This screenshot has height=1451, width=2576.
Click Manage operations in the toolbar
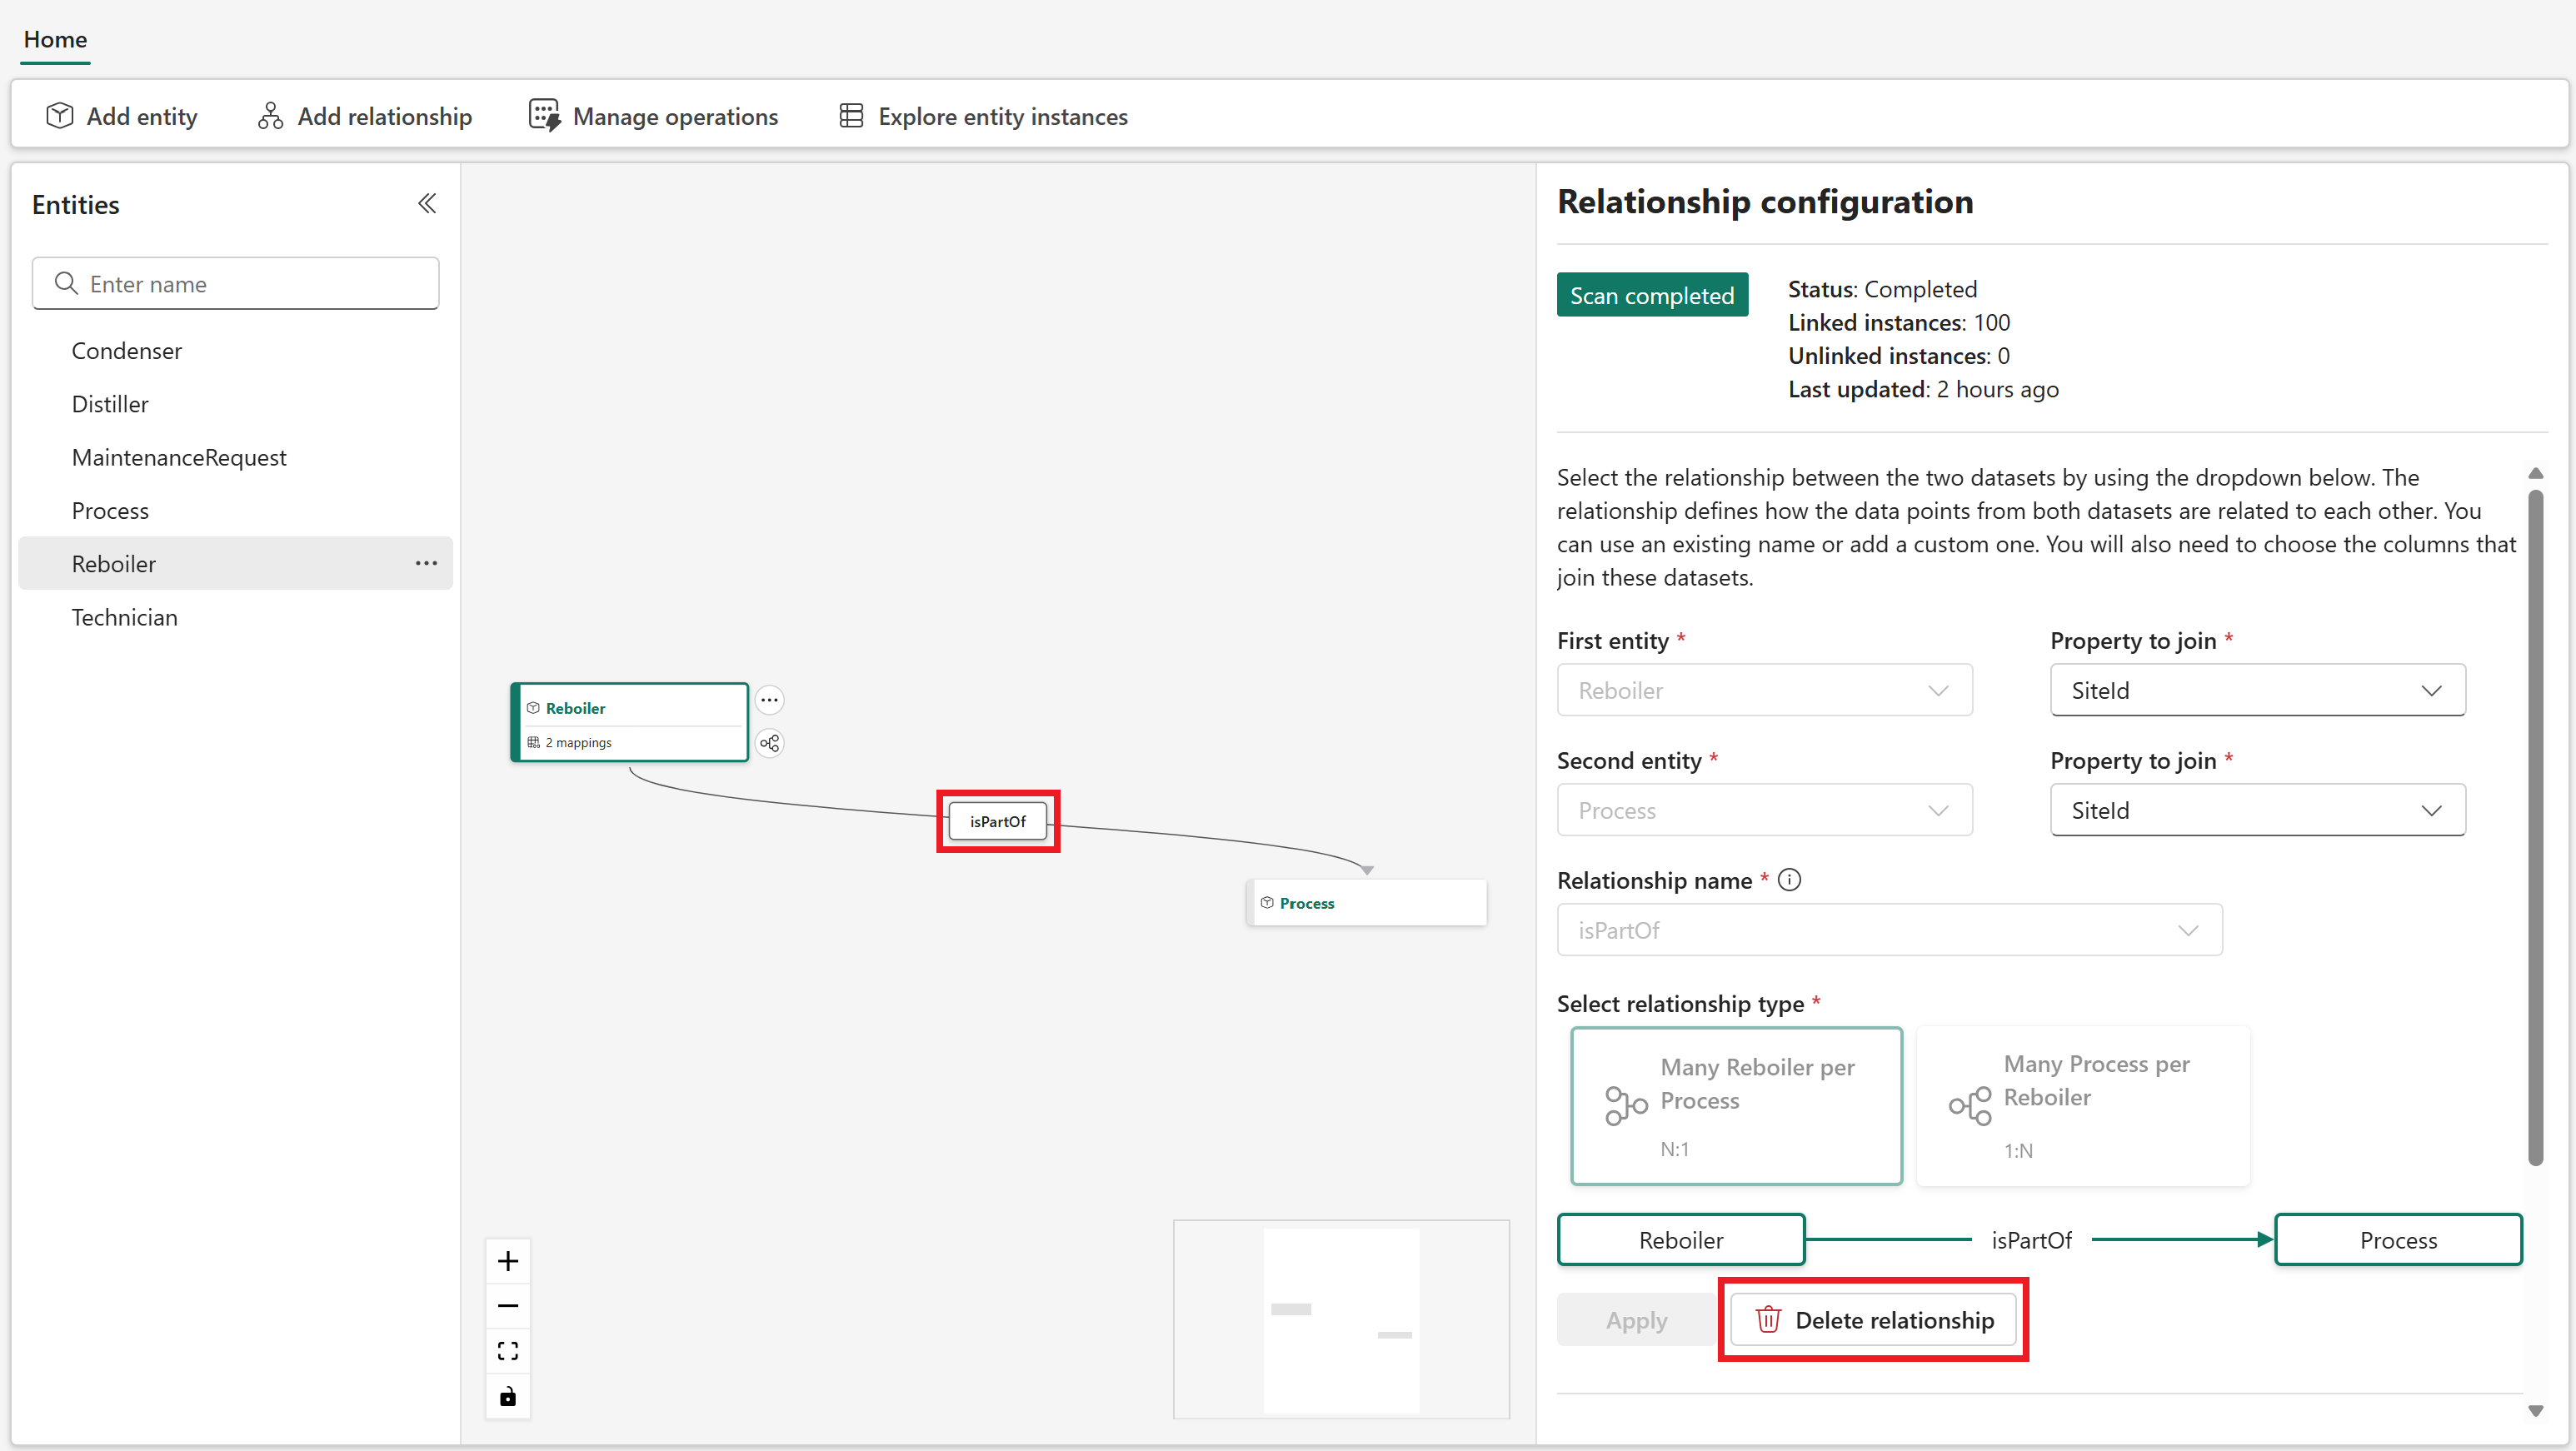tap(653, 116)
